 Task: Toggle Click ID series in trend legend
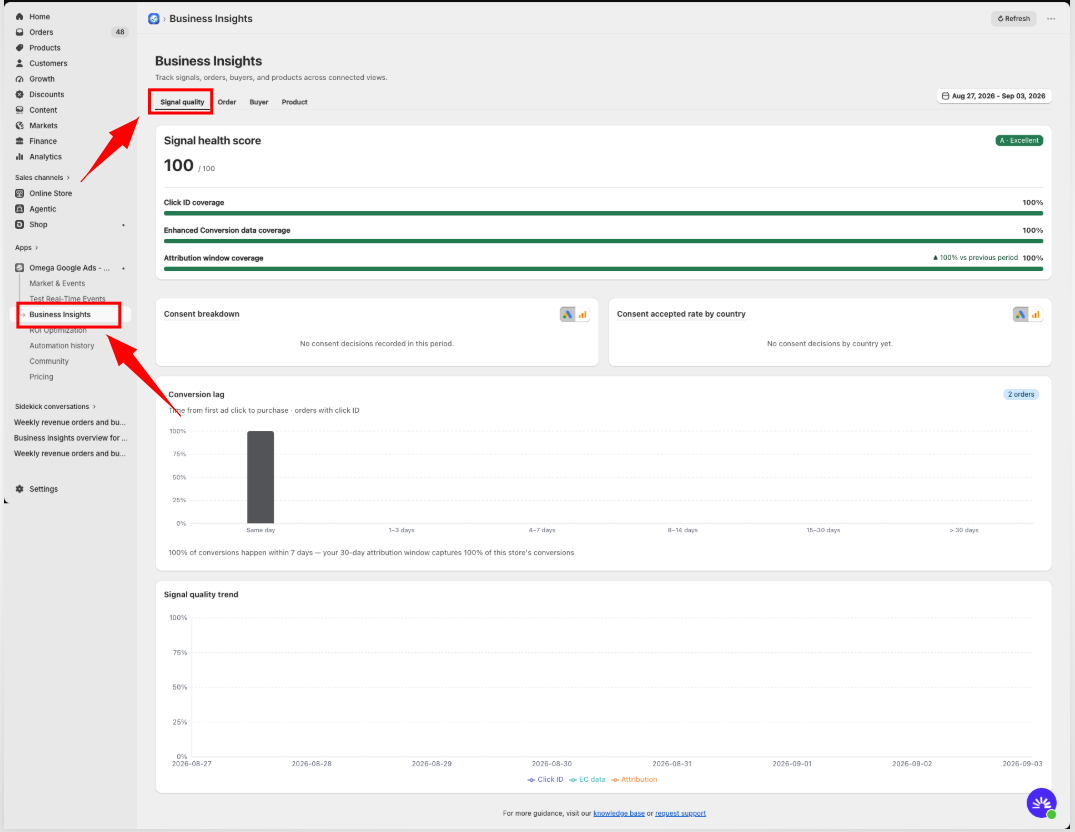coord(545,779)
